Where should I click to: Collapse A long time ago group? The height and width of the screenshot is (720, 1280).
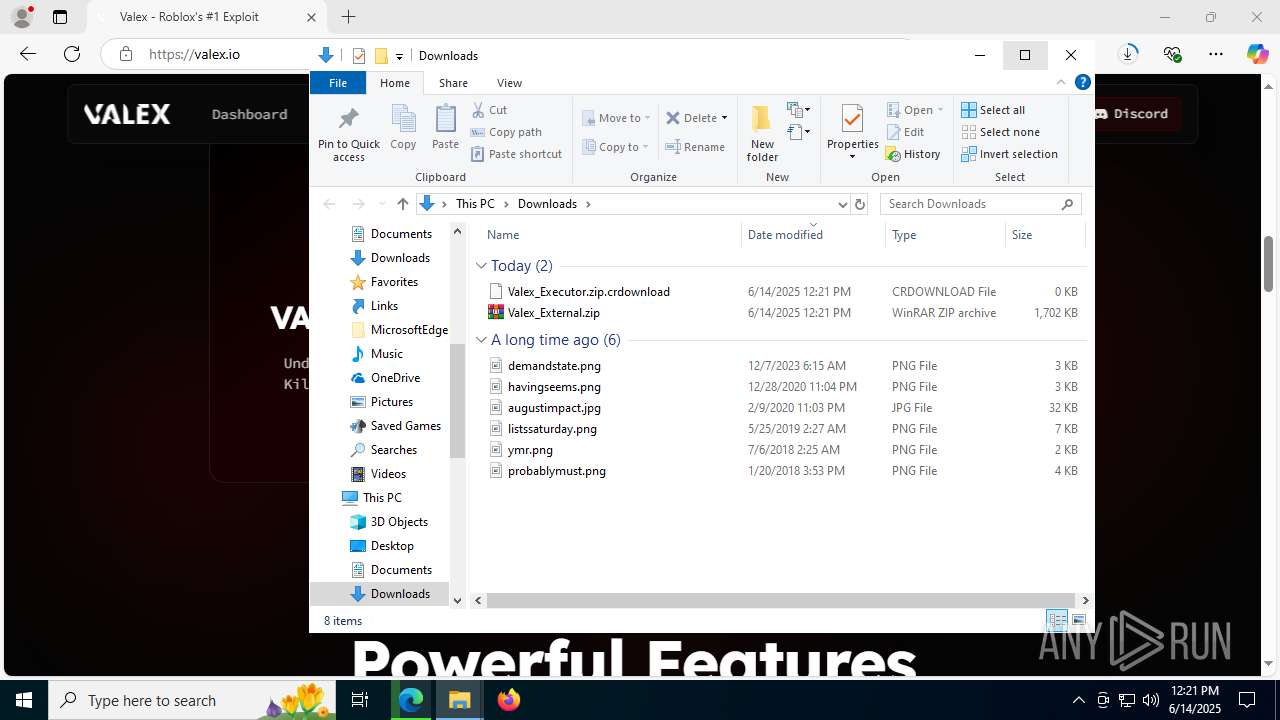[481, 340]
